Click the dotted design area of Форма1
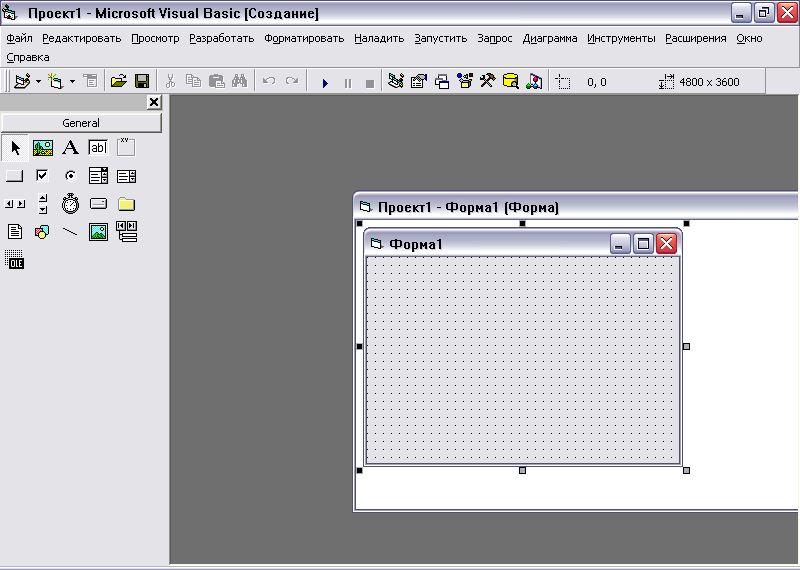The width and height of the screenshot is (800, 570). tap(523, 360)
